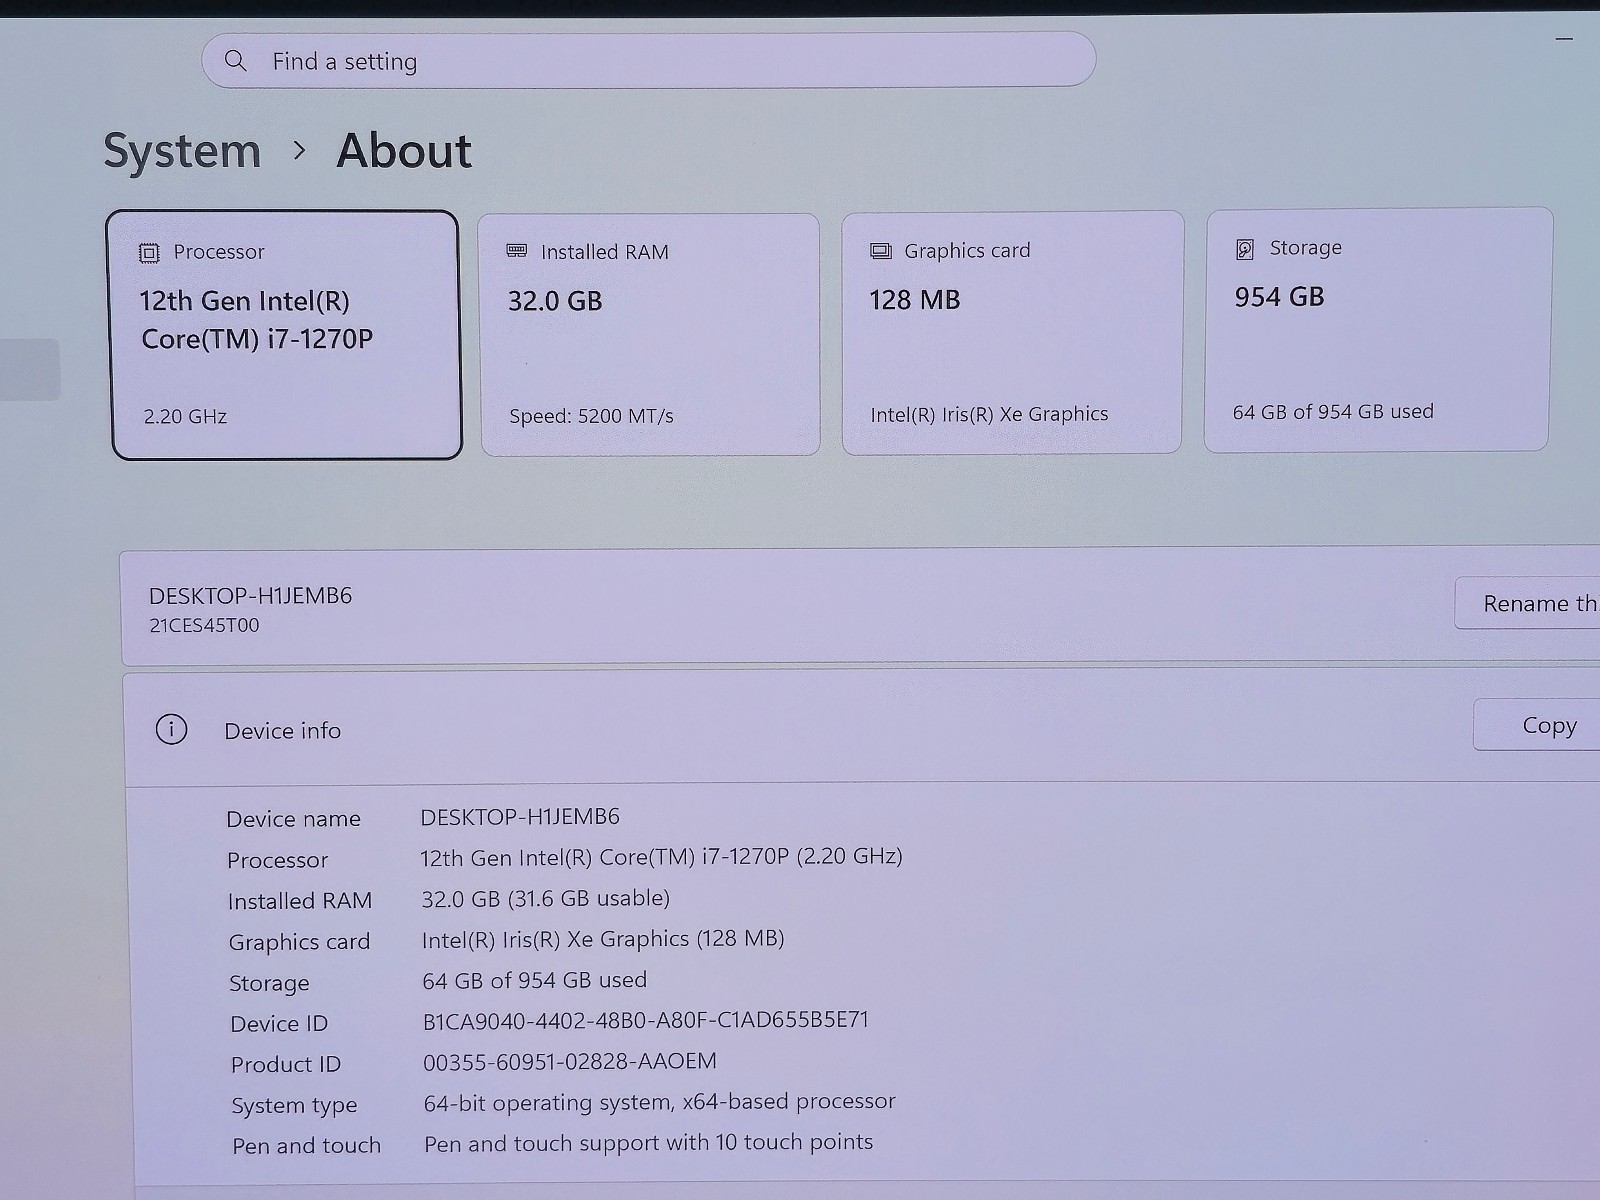This screenshot has width=1600, height=1200.
Task: Open the Installed RAM card
Action: pyautogui.click(x=649, y=335)
